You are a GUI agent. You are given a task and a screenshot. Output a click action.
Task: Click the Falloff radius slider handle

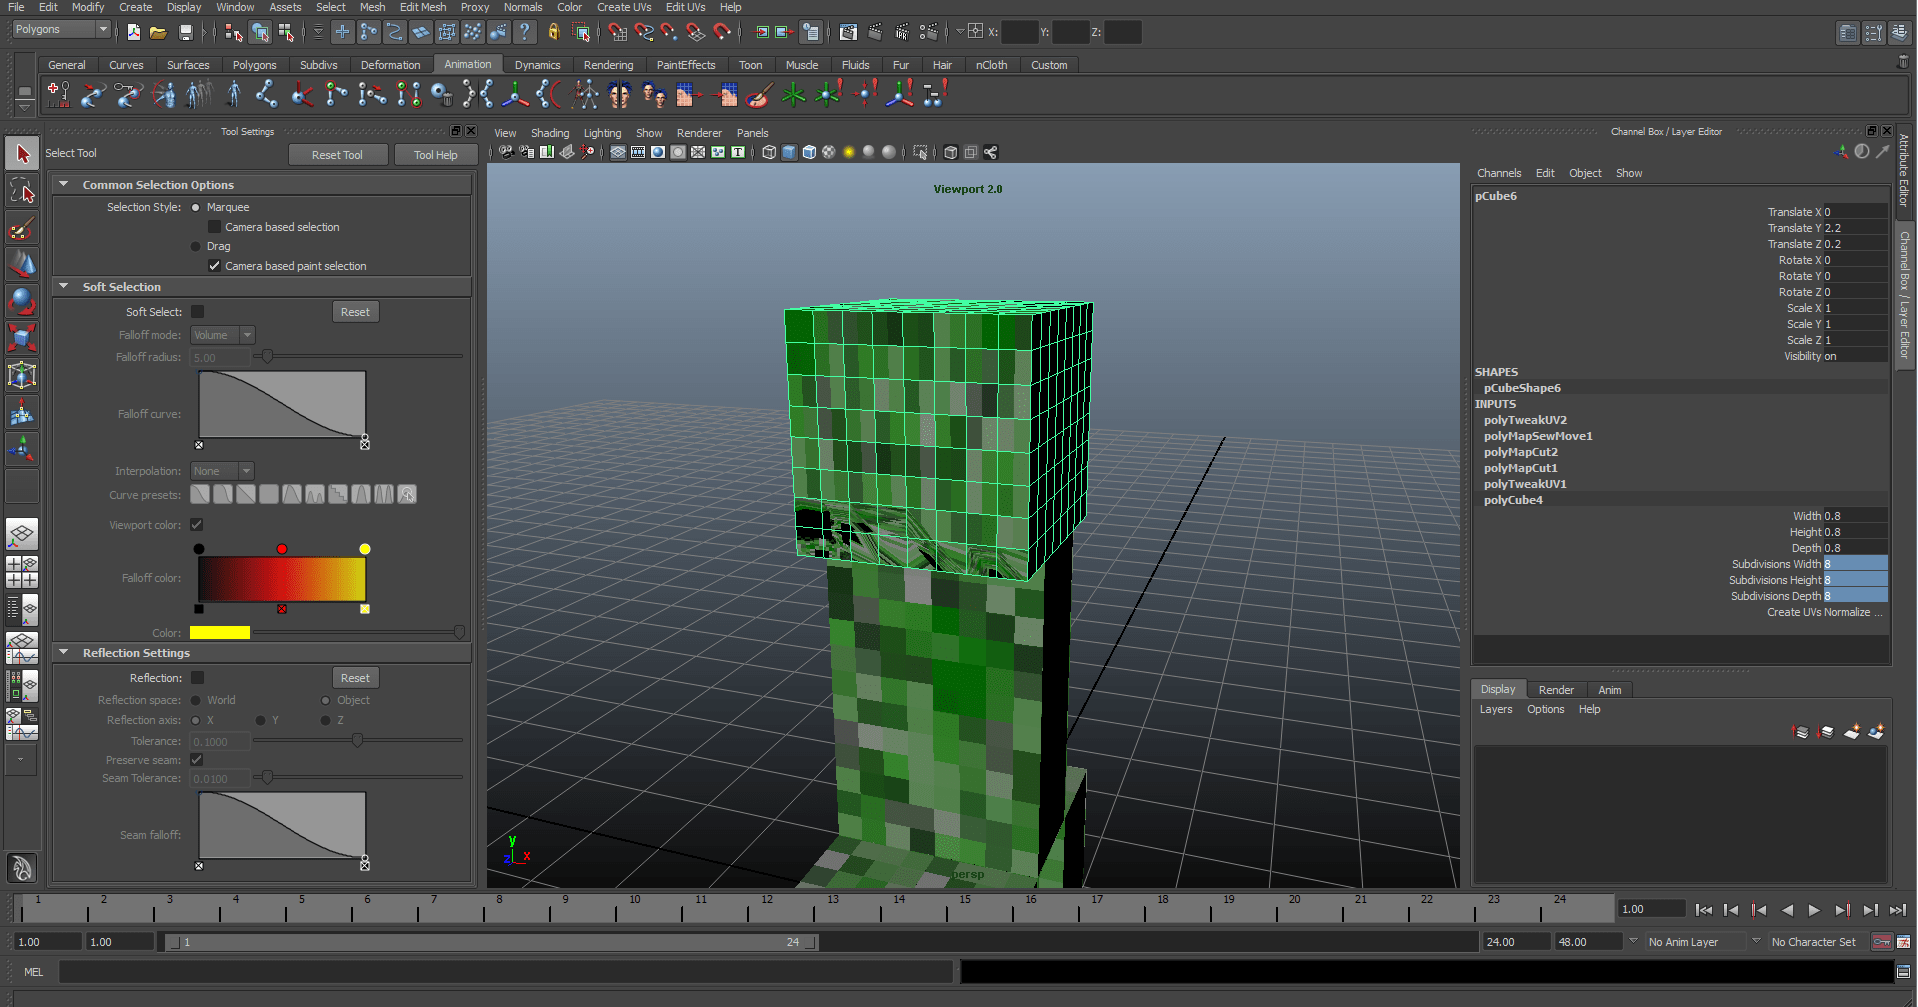tap(267, 356)
